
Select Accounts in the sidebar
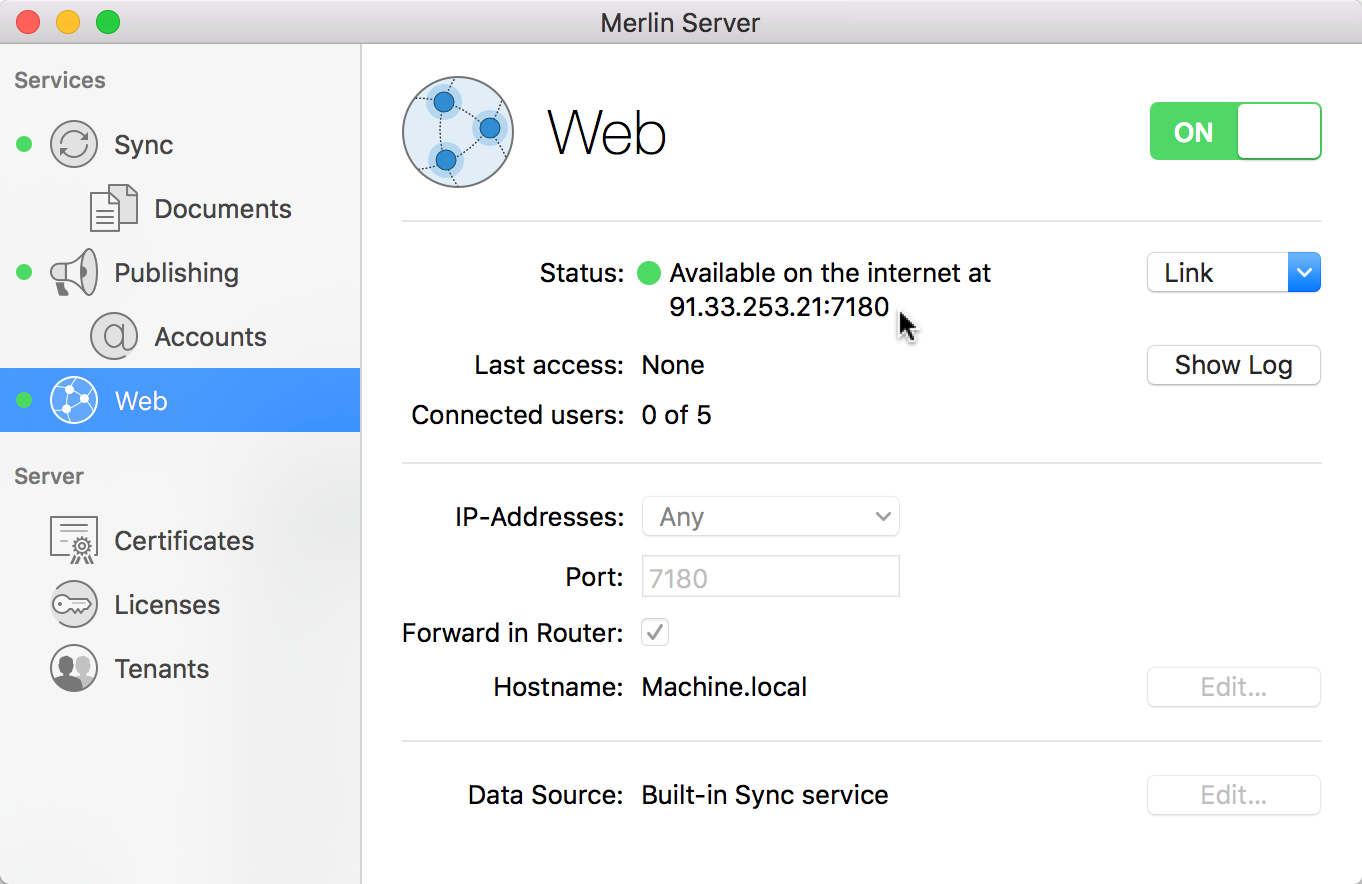[180, 336]
